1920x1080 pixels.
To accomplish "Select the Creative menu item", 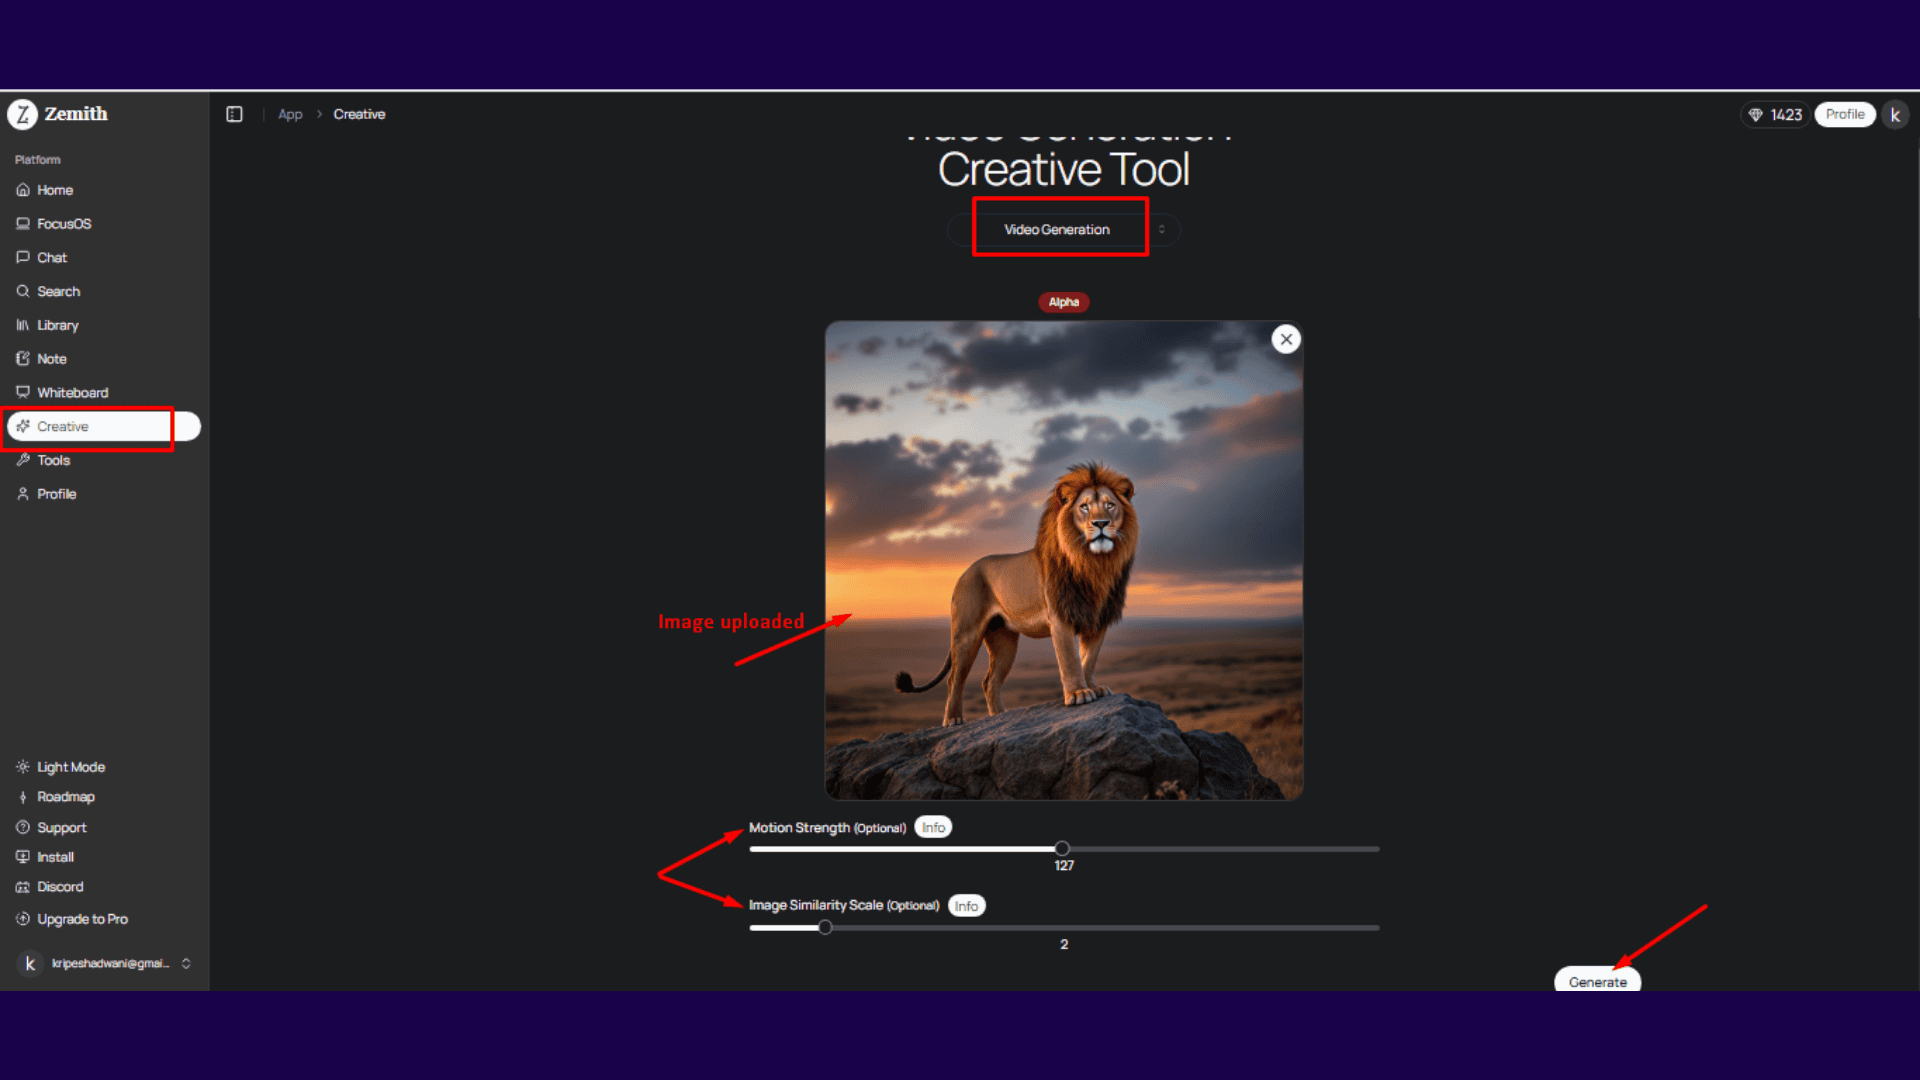I will [63, 427].
